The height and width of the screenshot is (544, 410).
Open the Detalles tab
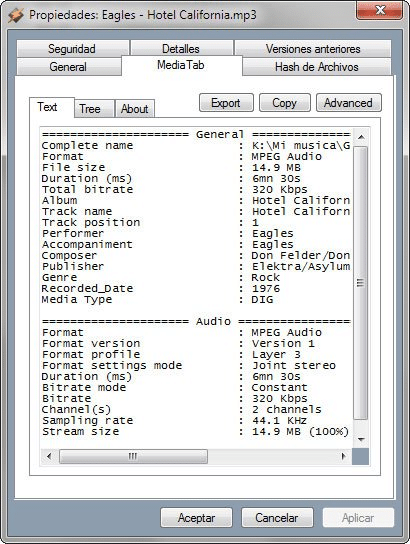181,49
